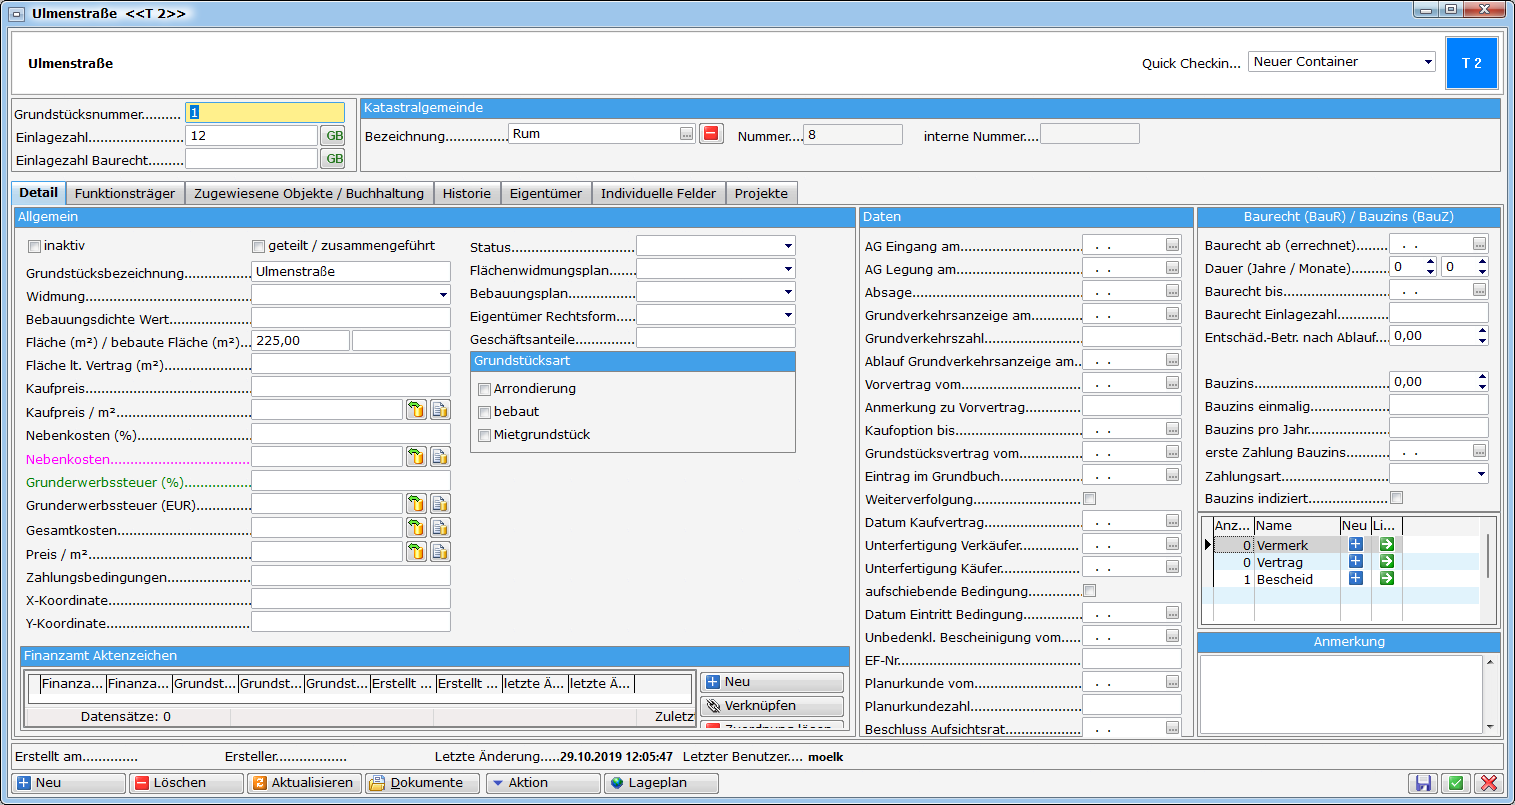Click the green checkmark confirm icon
The image size is (1515, 805).
coord(1456,784)
